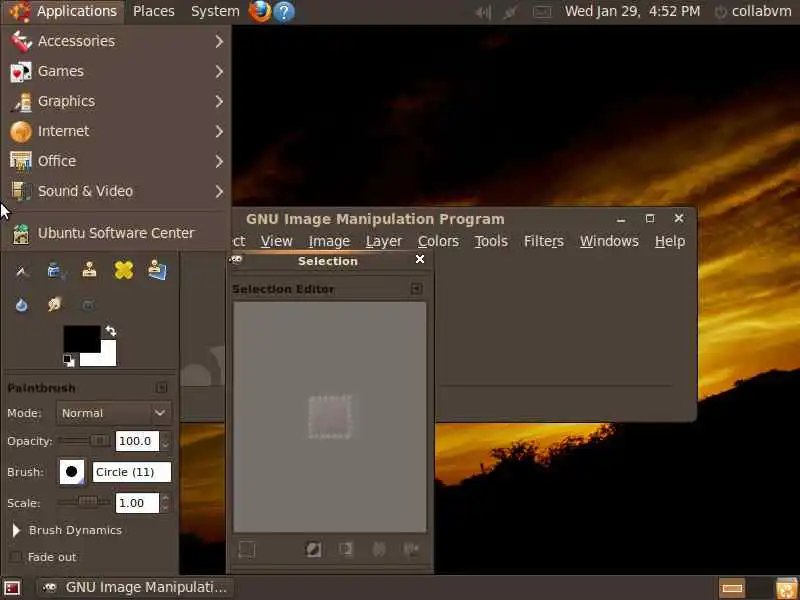Open the collabvm user session menu

(753, 11)
